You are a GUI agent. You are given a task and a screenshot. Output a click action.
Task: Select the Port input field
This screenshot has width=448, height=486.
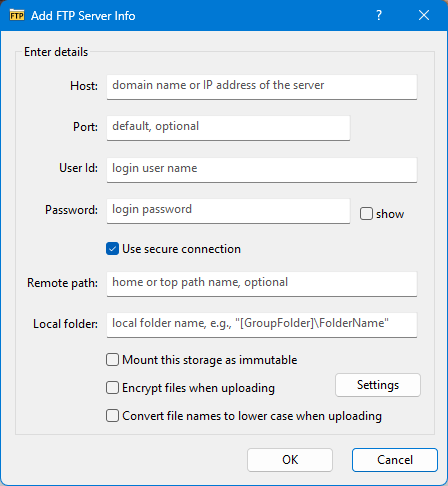pyautogui.click(x=228, y=128)
